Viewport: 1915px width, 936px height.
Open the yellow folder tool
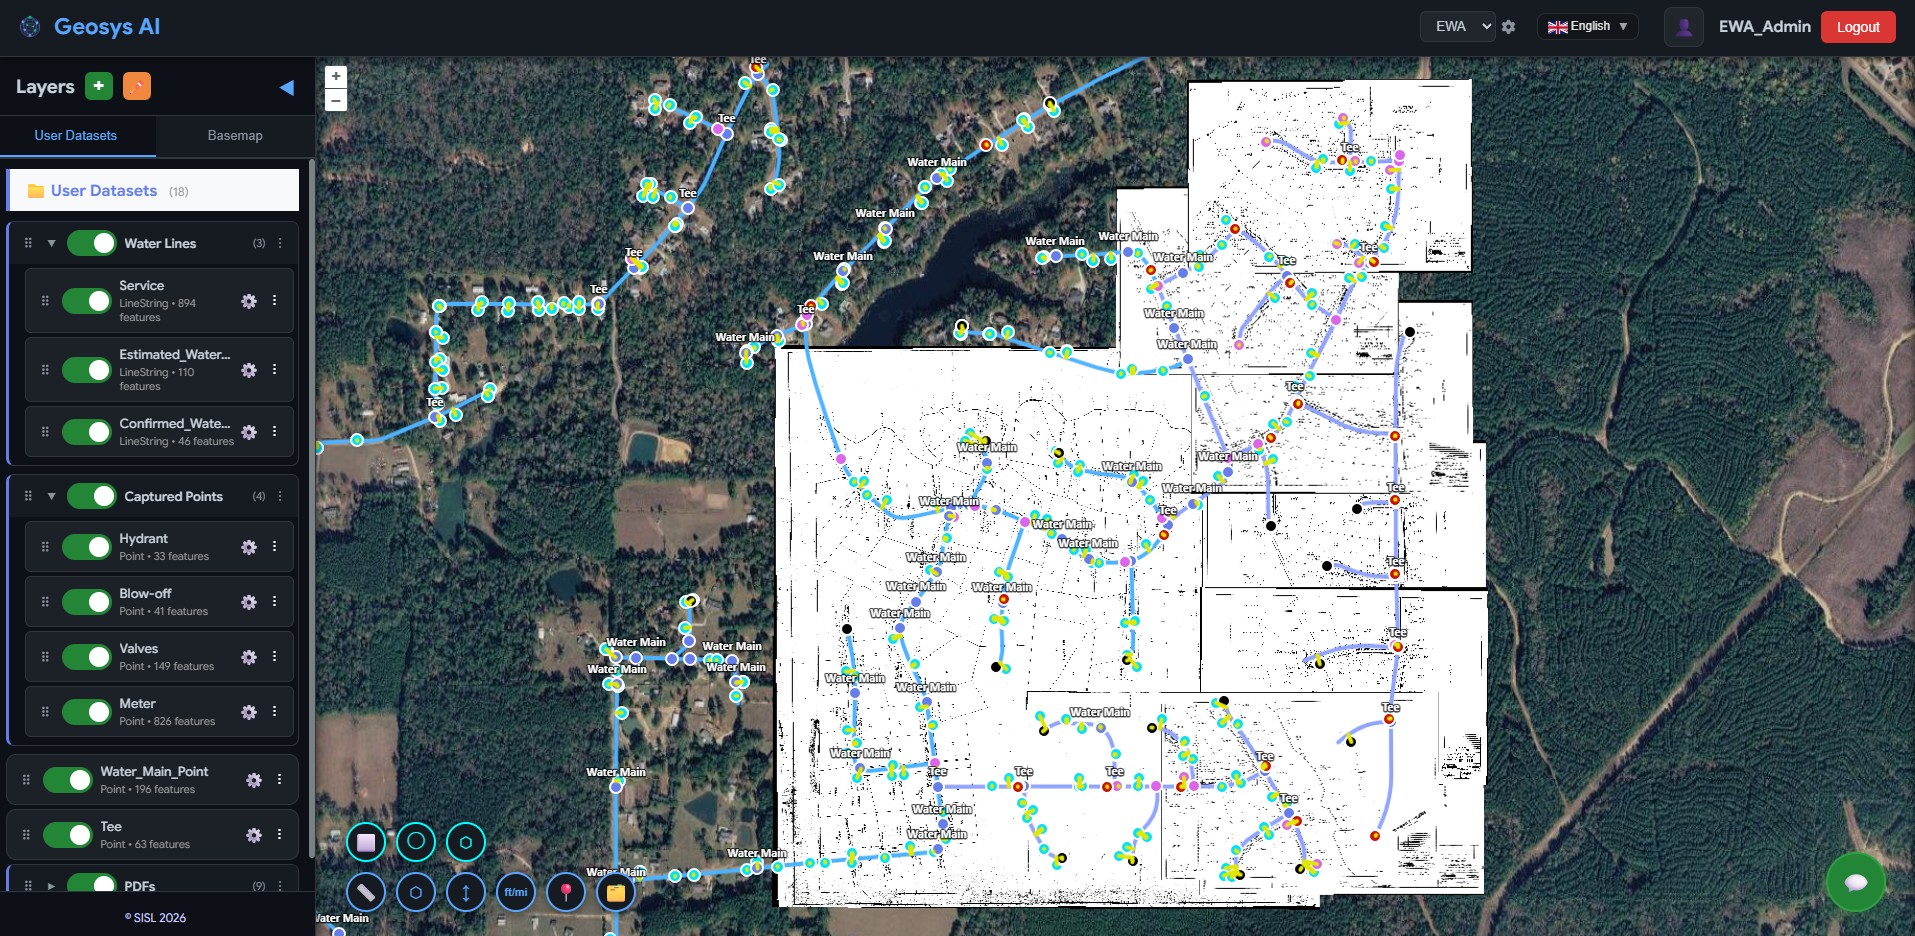coord(616,892)
